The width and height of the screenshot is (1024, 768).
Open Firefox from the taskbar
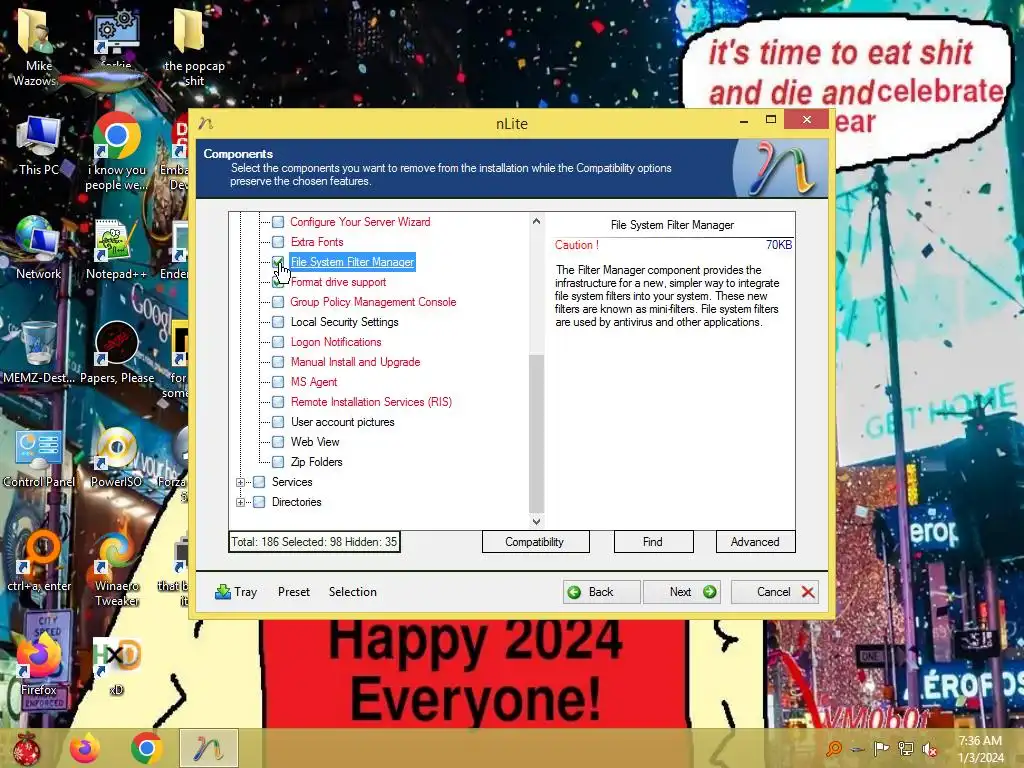(x=85, y=749)
